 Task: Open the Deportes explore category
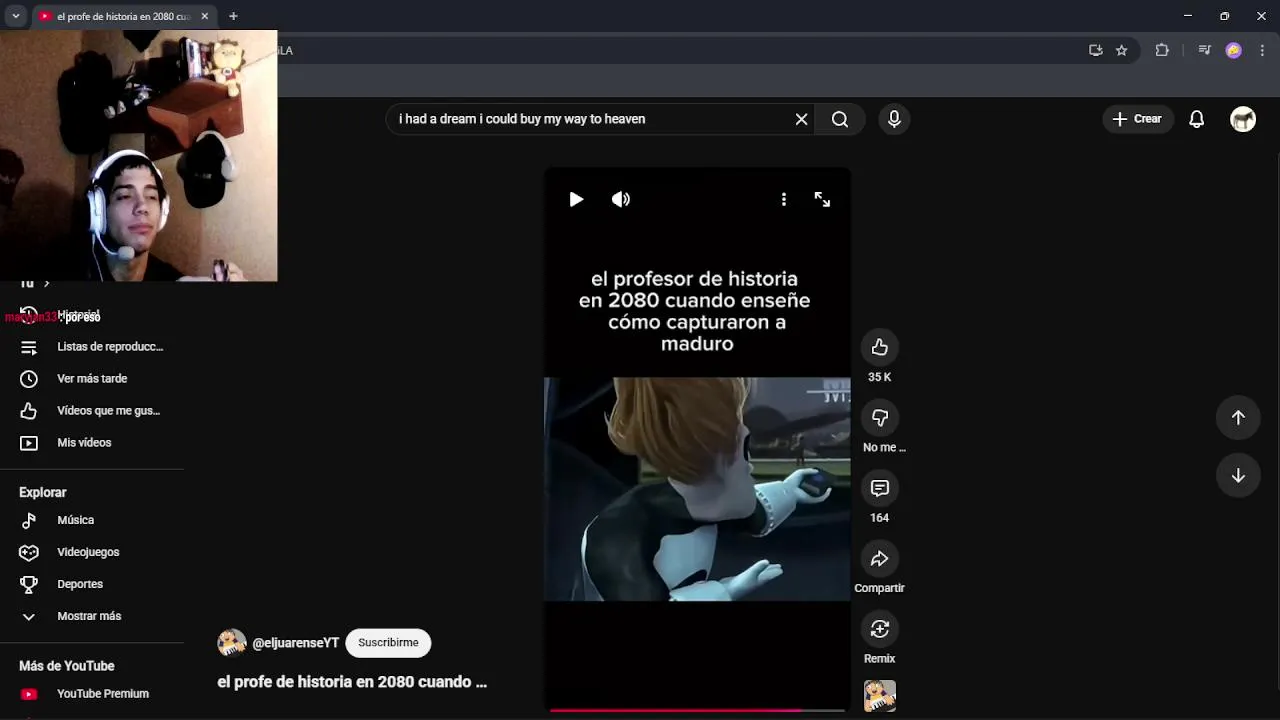click(92, 584)
